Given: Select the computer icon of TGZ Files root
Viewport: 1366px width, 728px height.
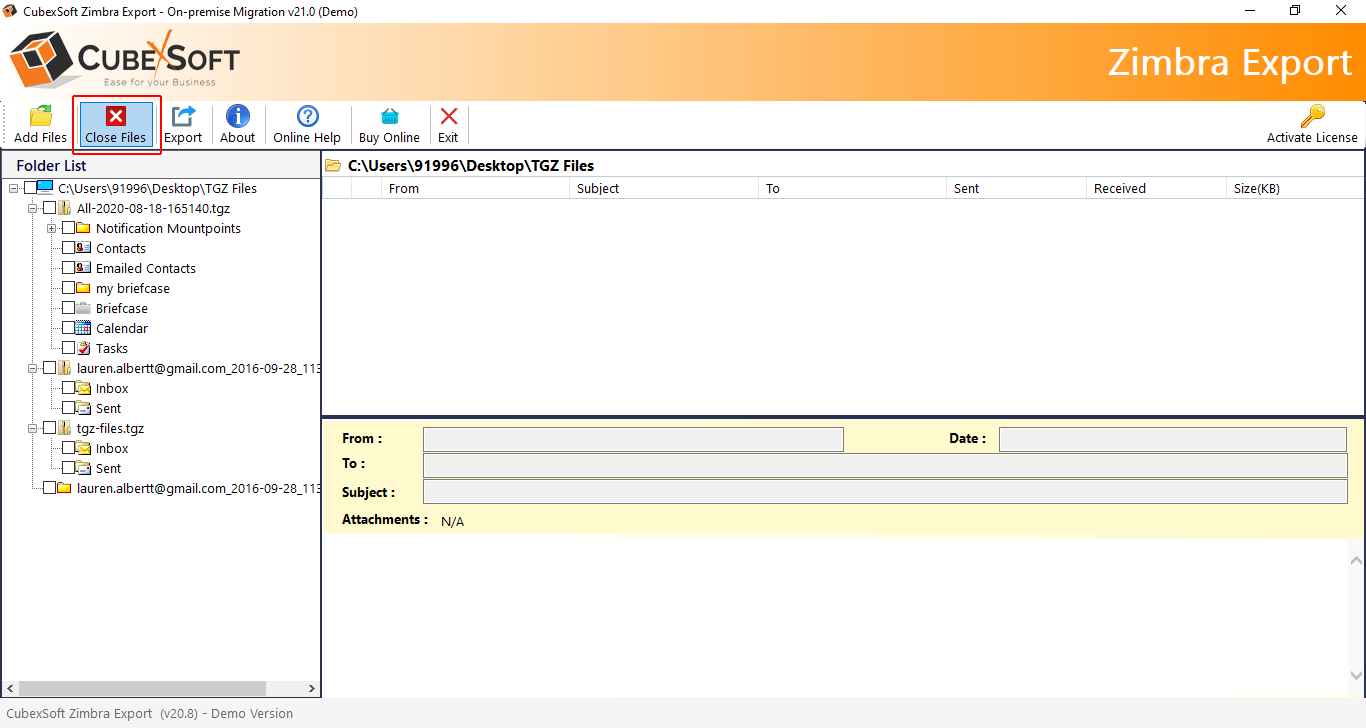Looking at the screenshot, I should [46, 188].
